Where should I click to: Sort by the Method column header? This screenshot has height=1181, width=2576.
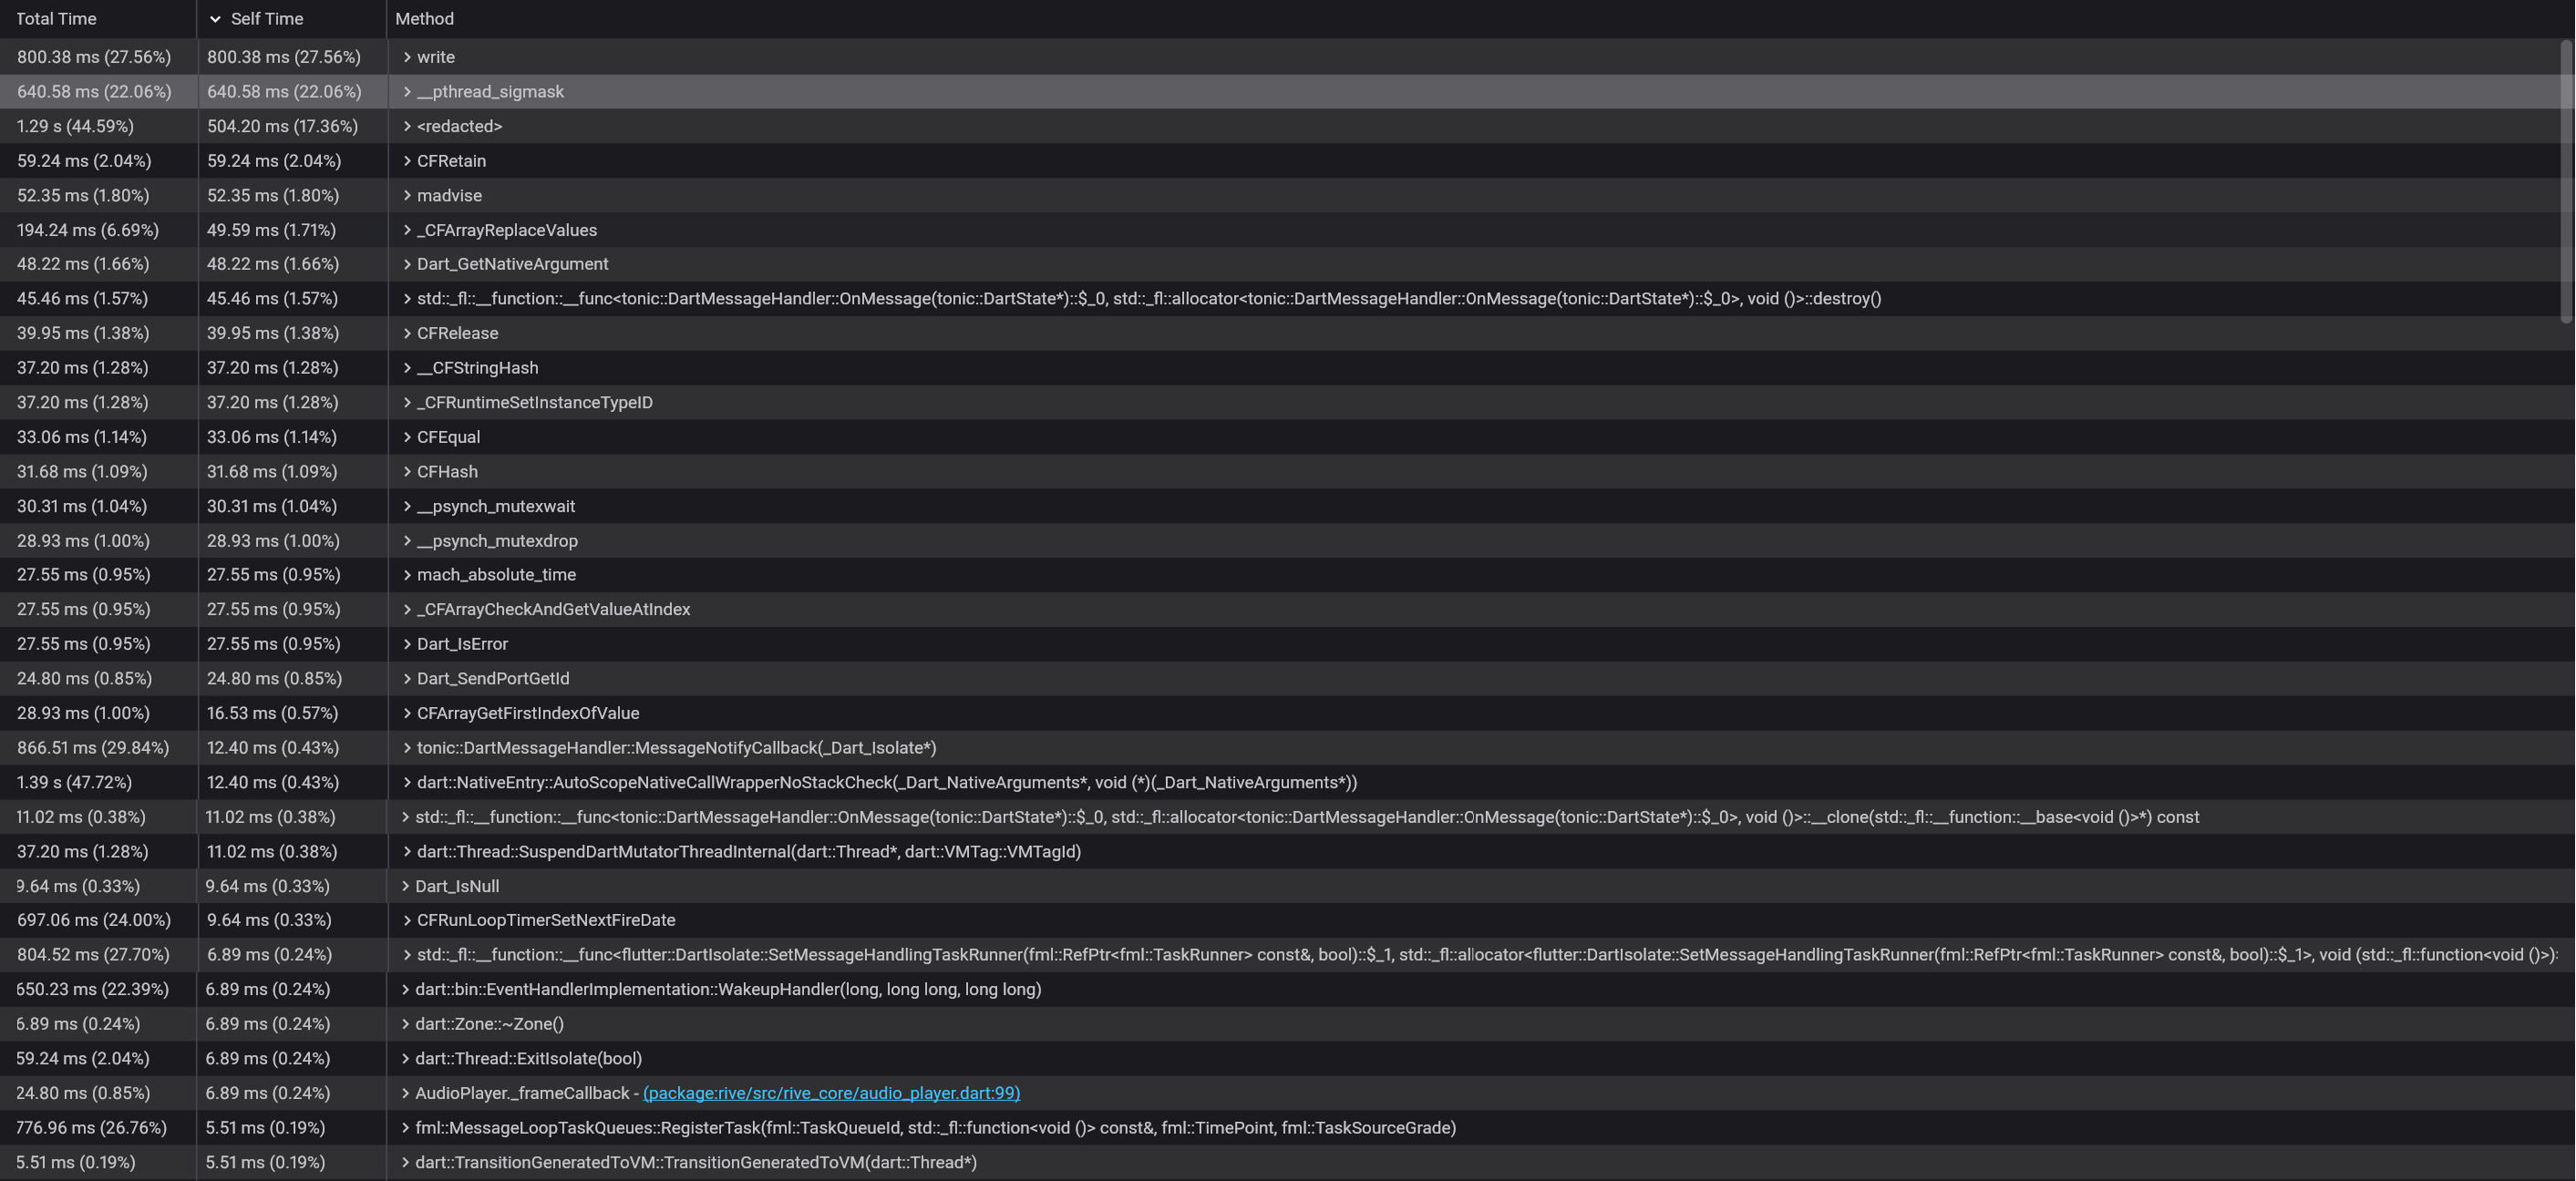[x=424, y=19]
